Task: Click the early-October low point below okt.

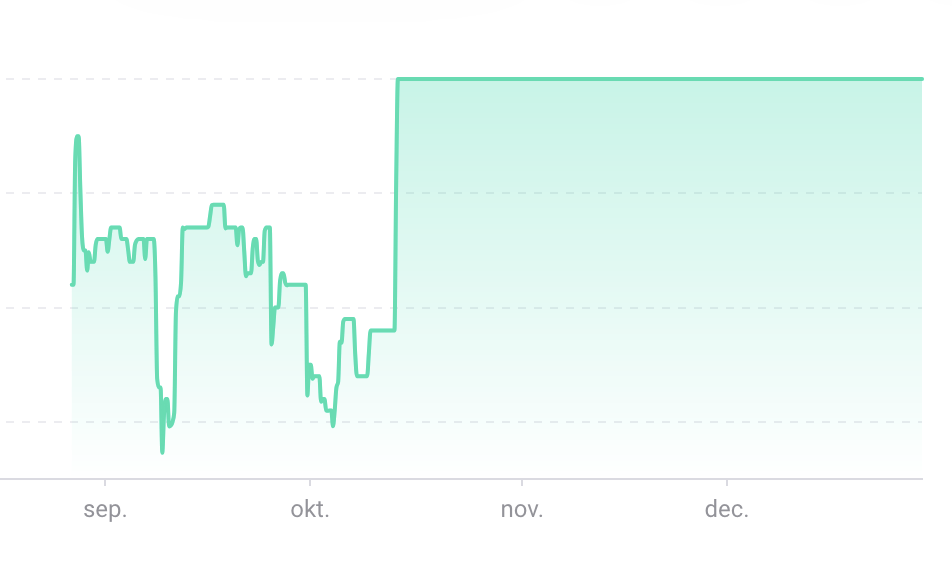Action: [333, 424]
